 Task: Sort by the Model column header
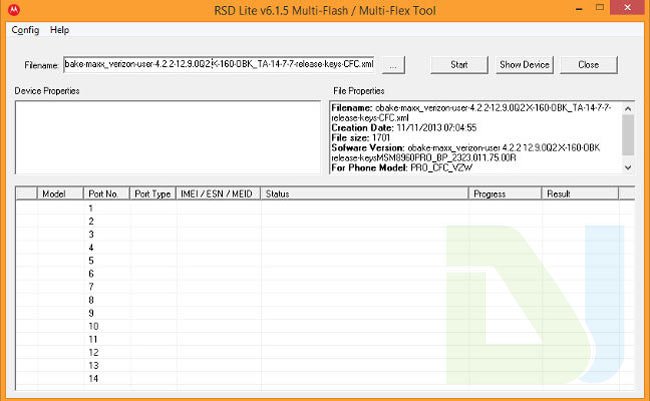click(x=61, y=194)
